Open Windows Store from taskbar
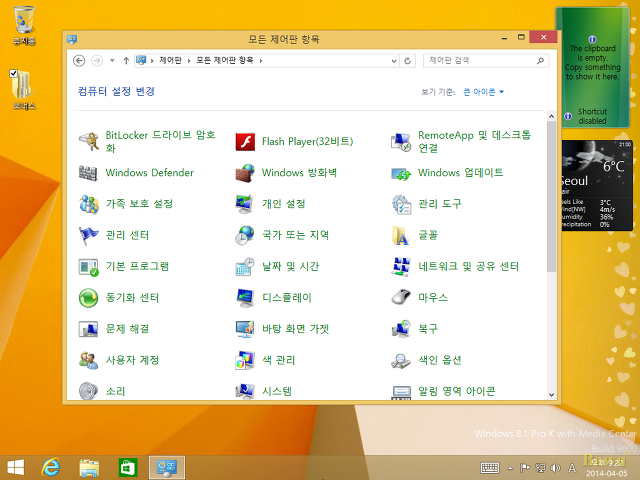Viewport: 640px width, 480px height. (x=128, y=468)
